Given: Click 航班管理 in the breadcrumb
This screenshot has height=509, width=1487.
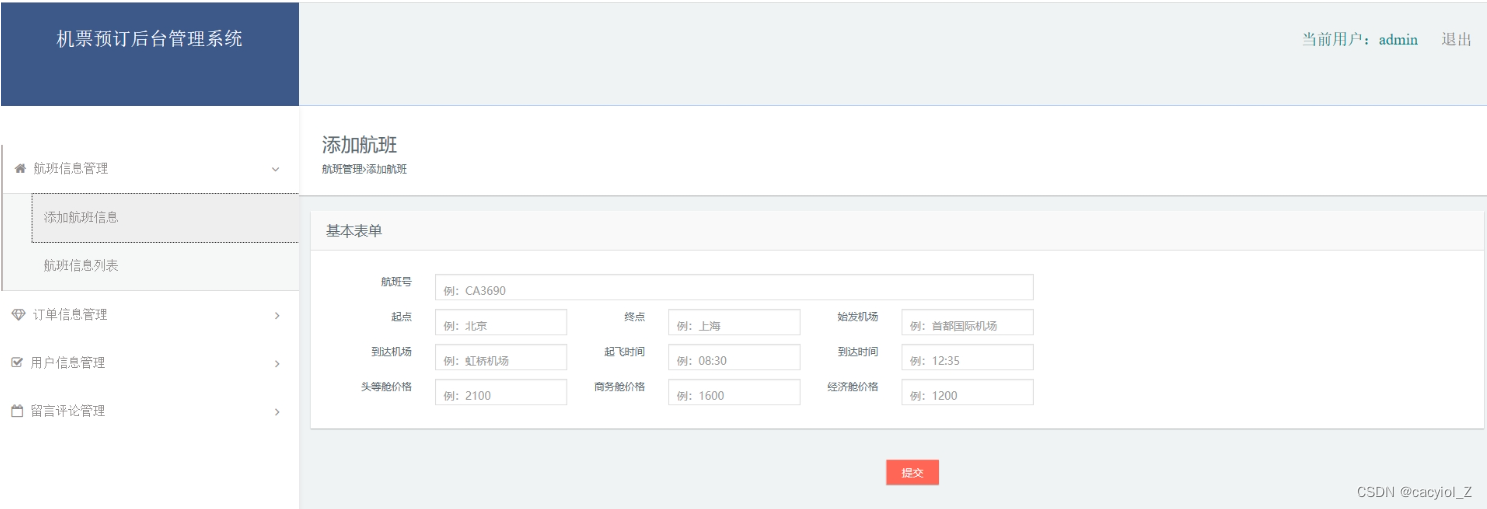Looking at the screenshot, I should [x=342, y=169].
